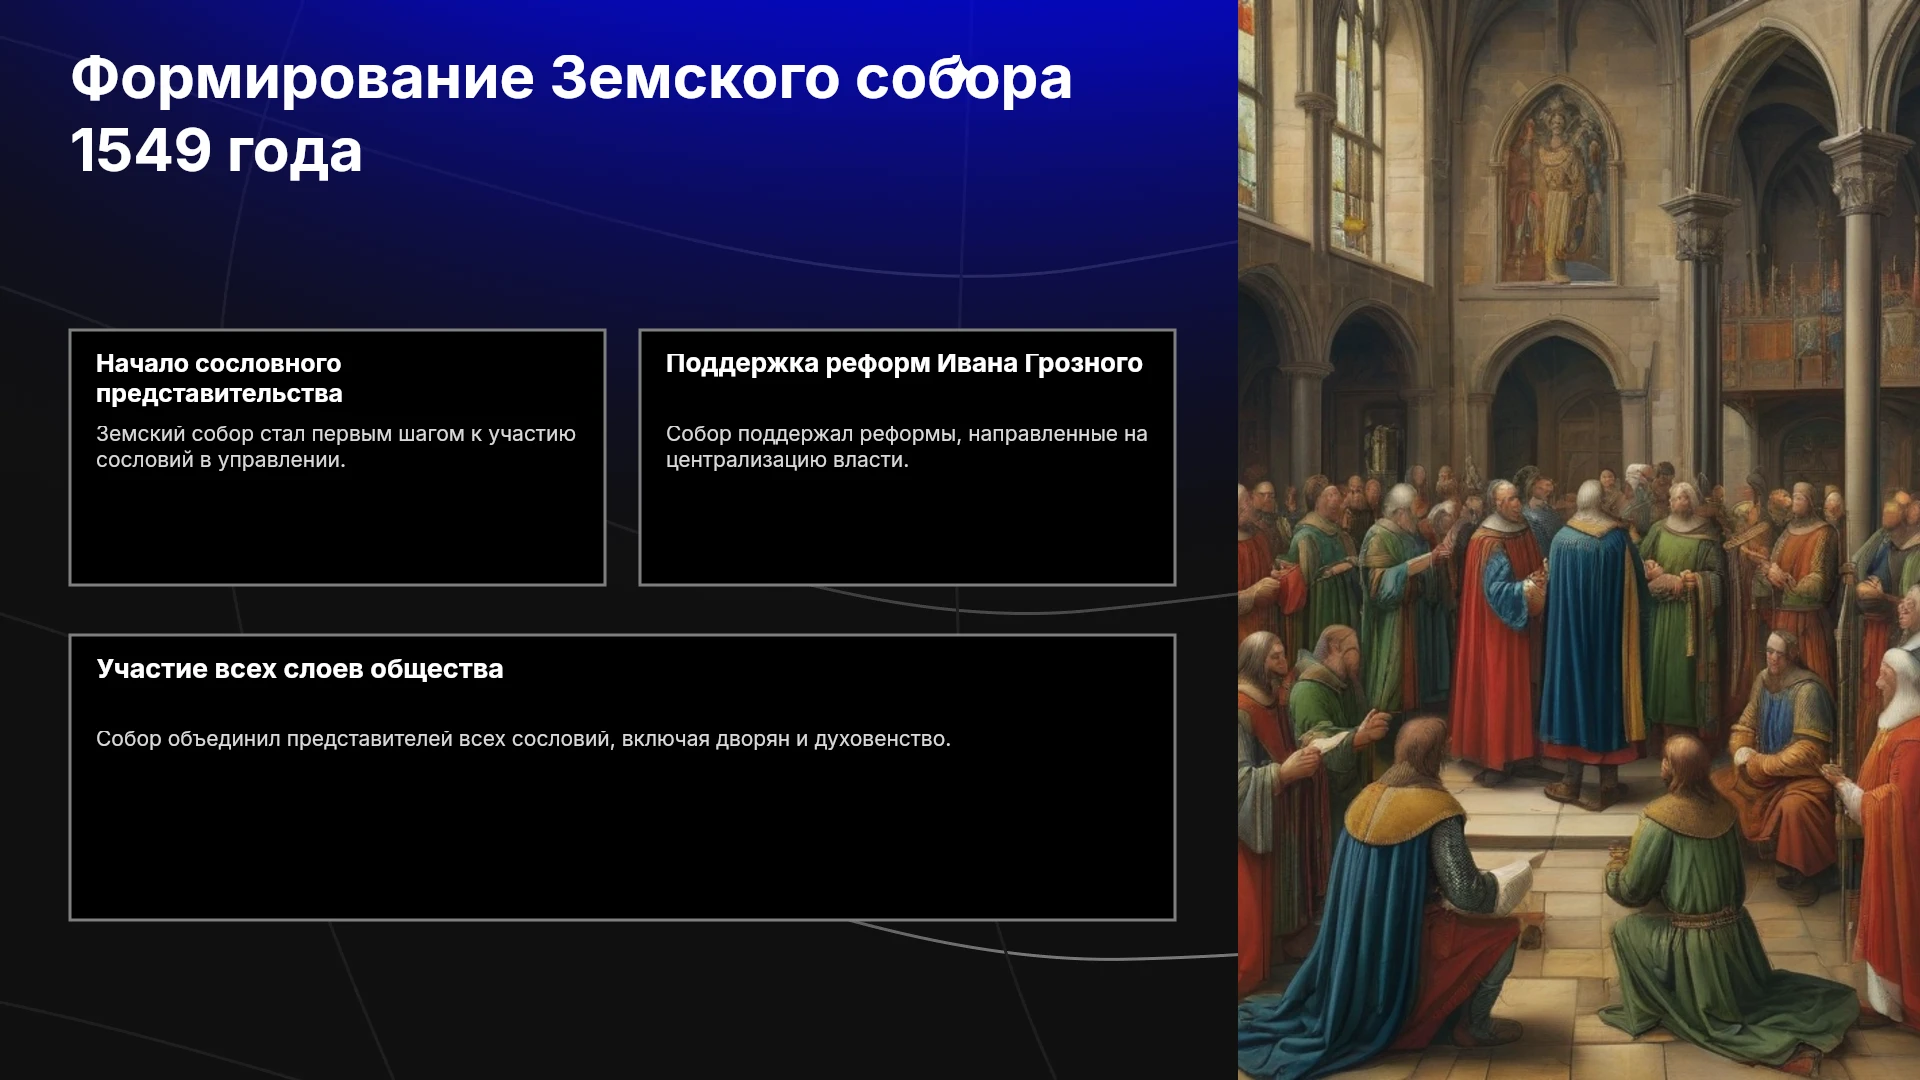Click empty space inside the wide bottom card
The width and height of the screenshot is (1920, 1080).
tap(622, 835)
